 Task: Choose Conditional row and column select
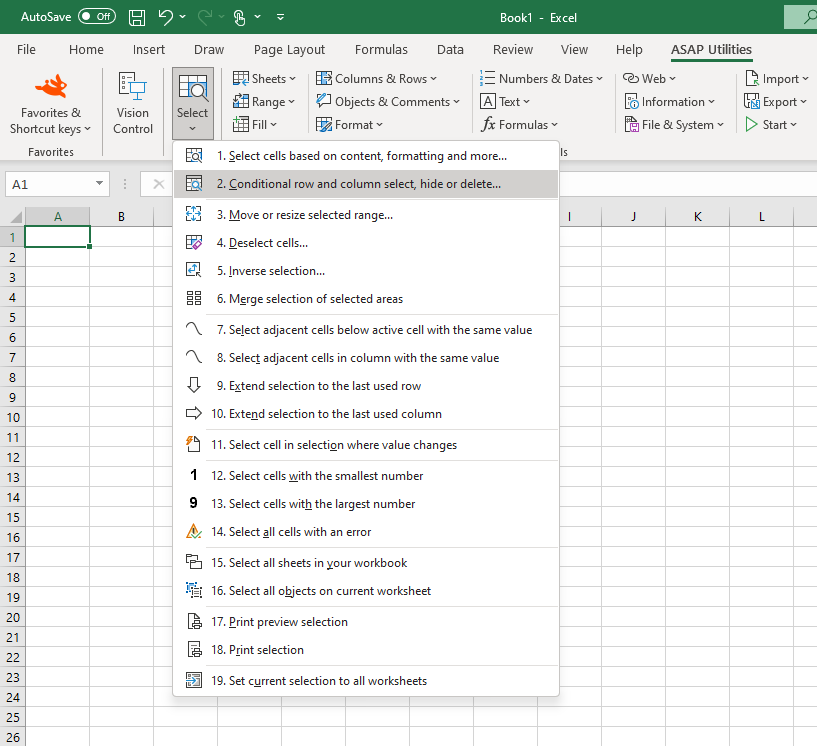tap(366, 184)
